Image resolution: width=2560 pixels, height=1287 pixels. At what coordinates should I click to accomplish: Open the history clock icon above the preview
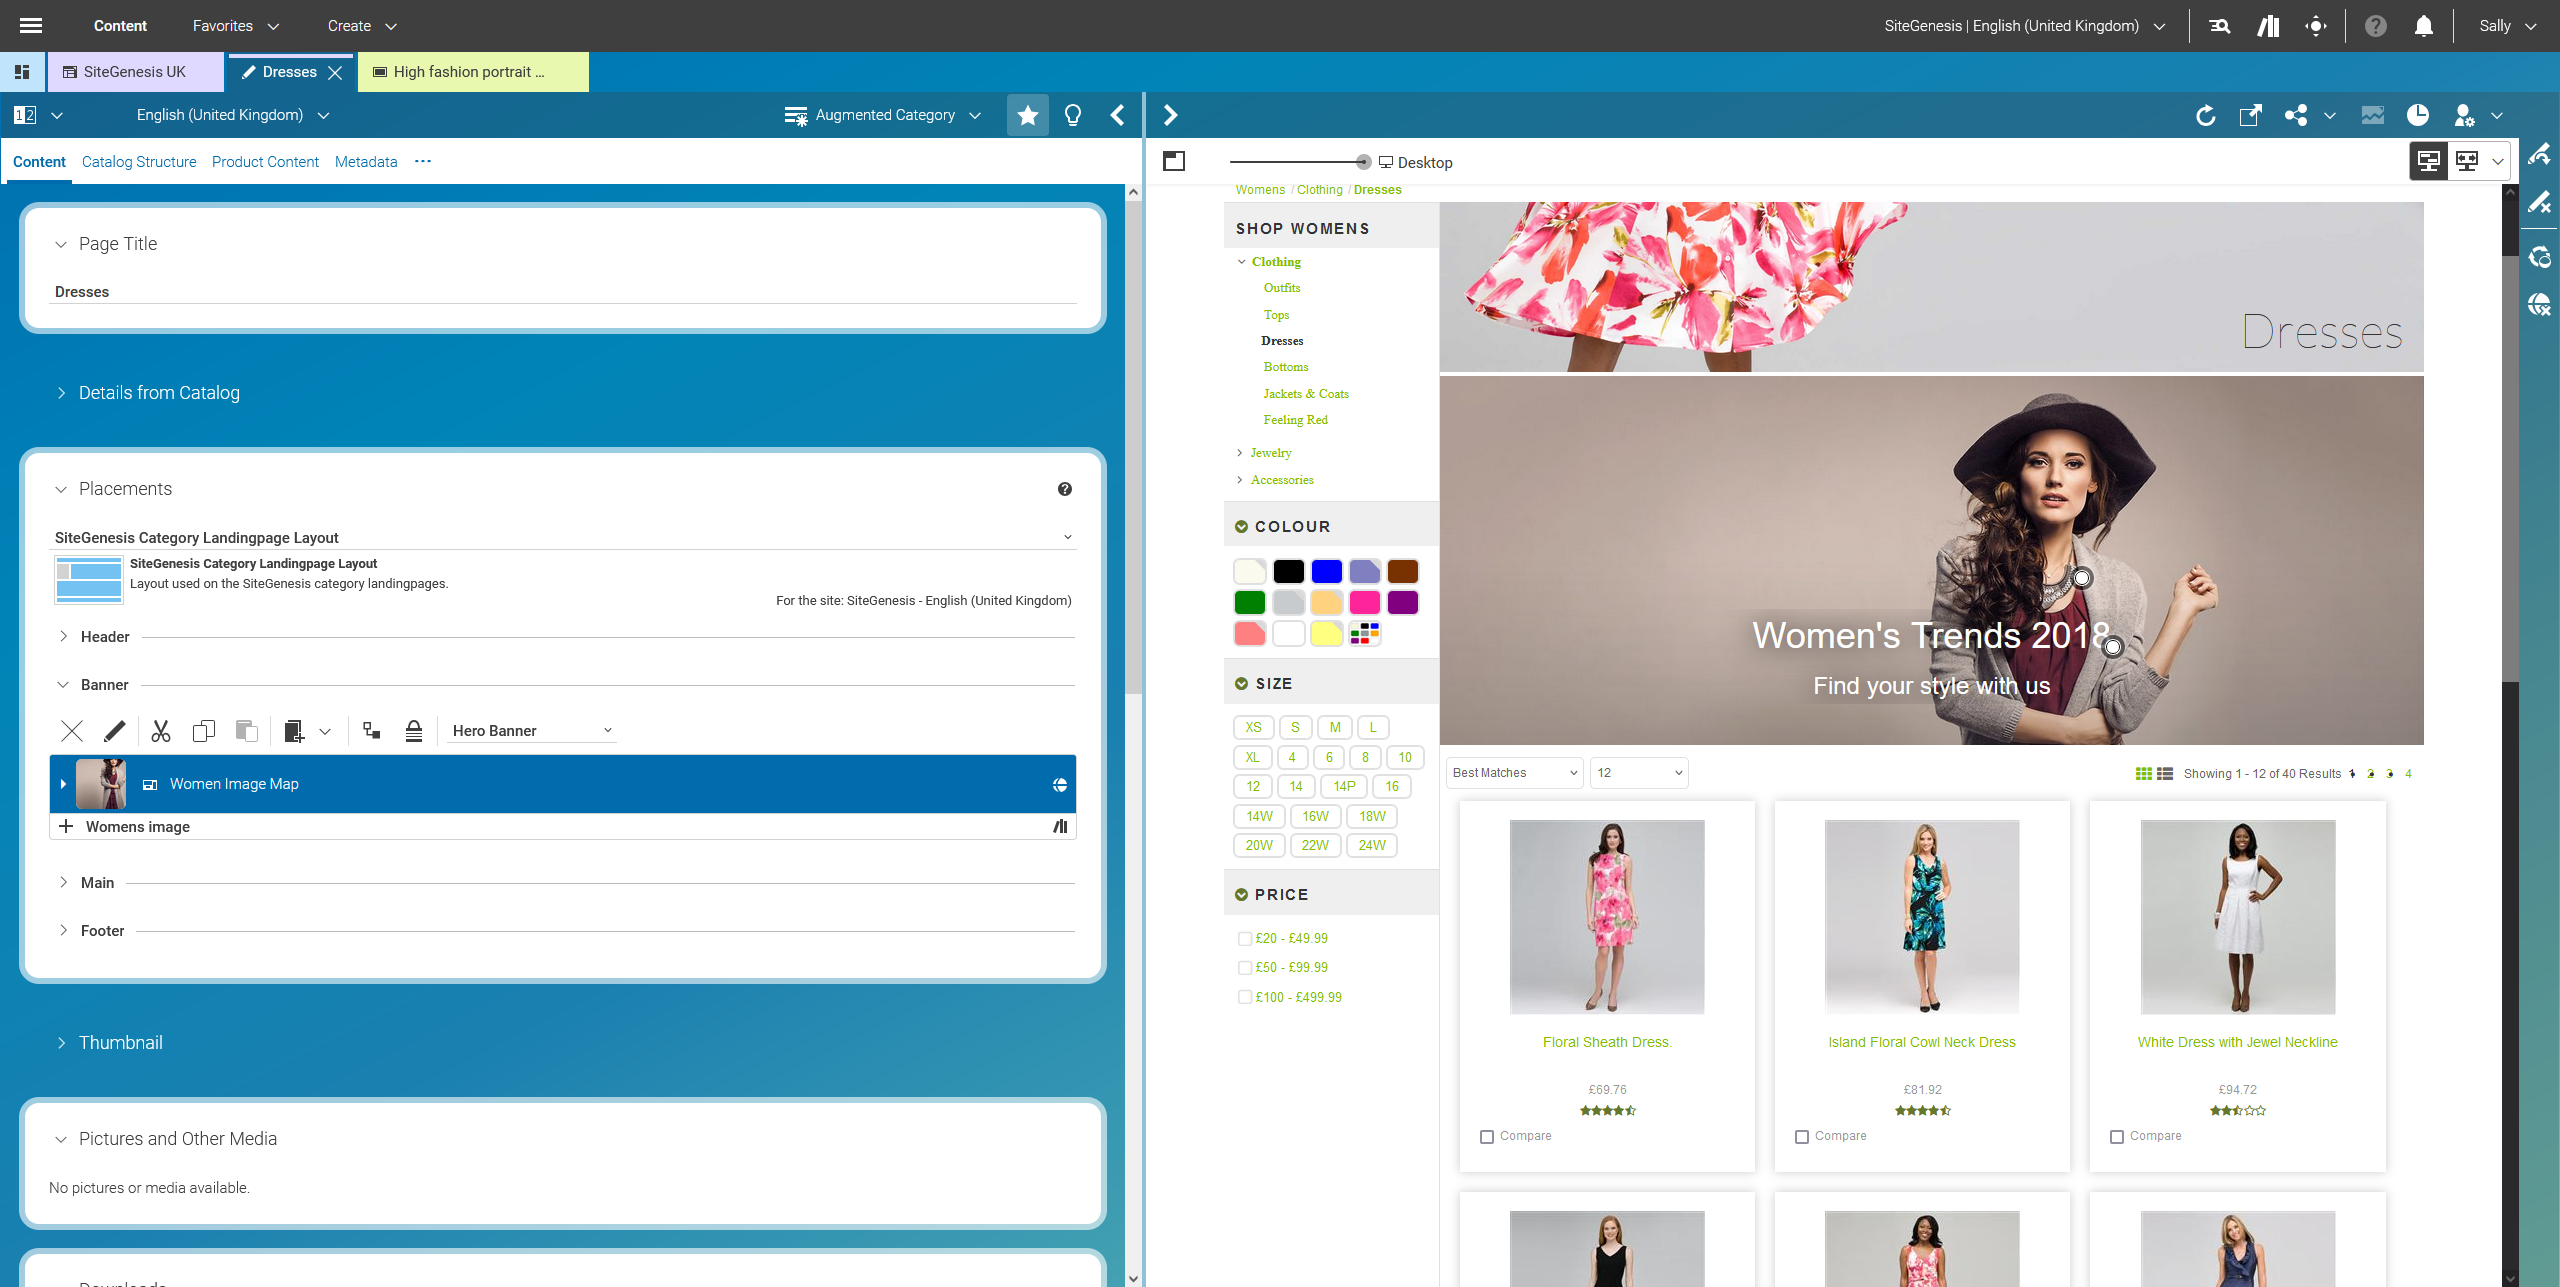2419,115
